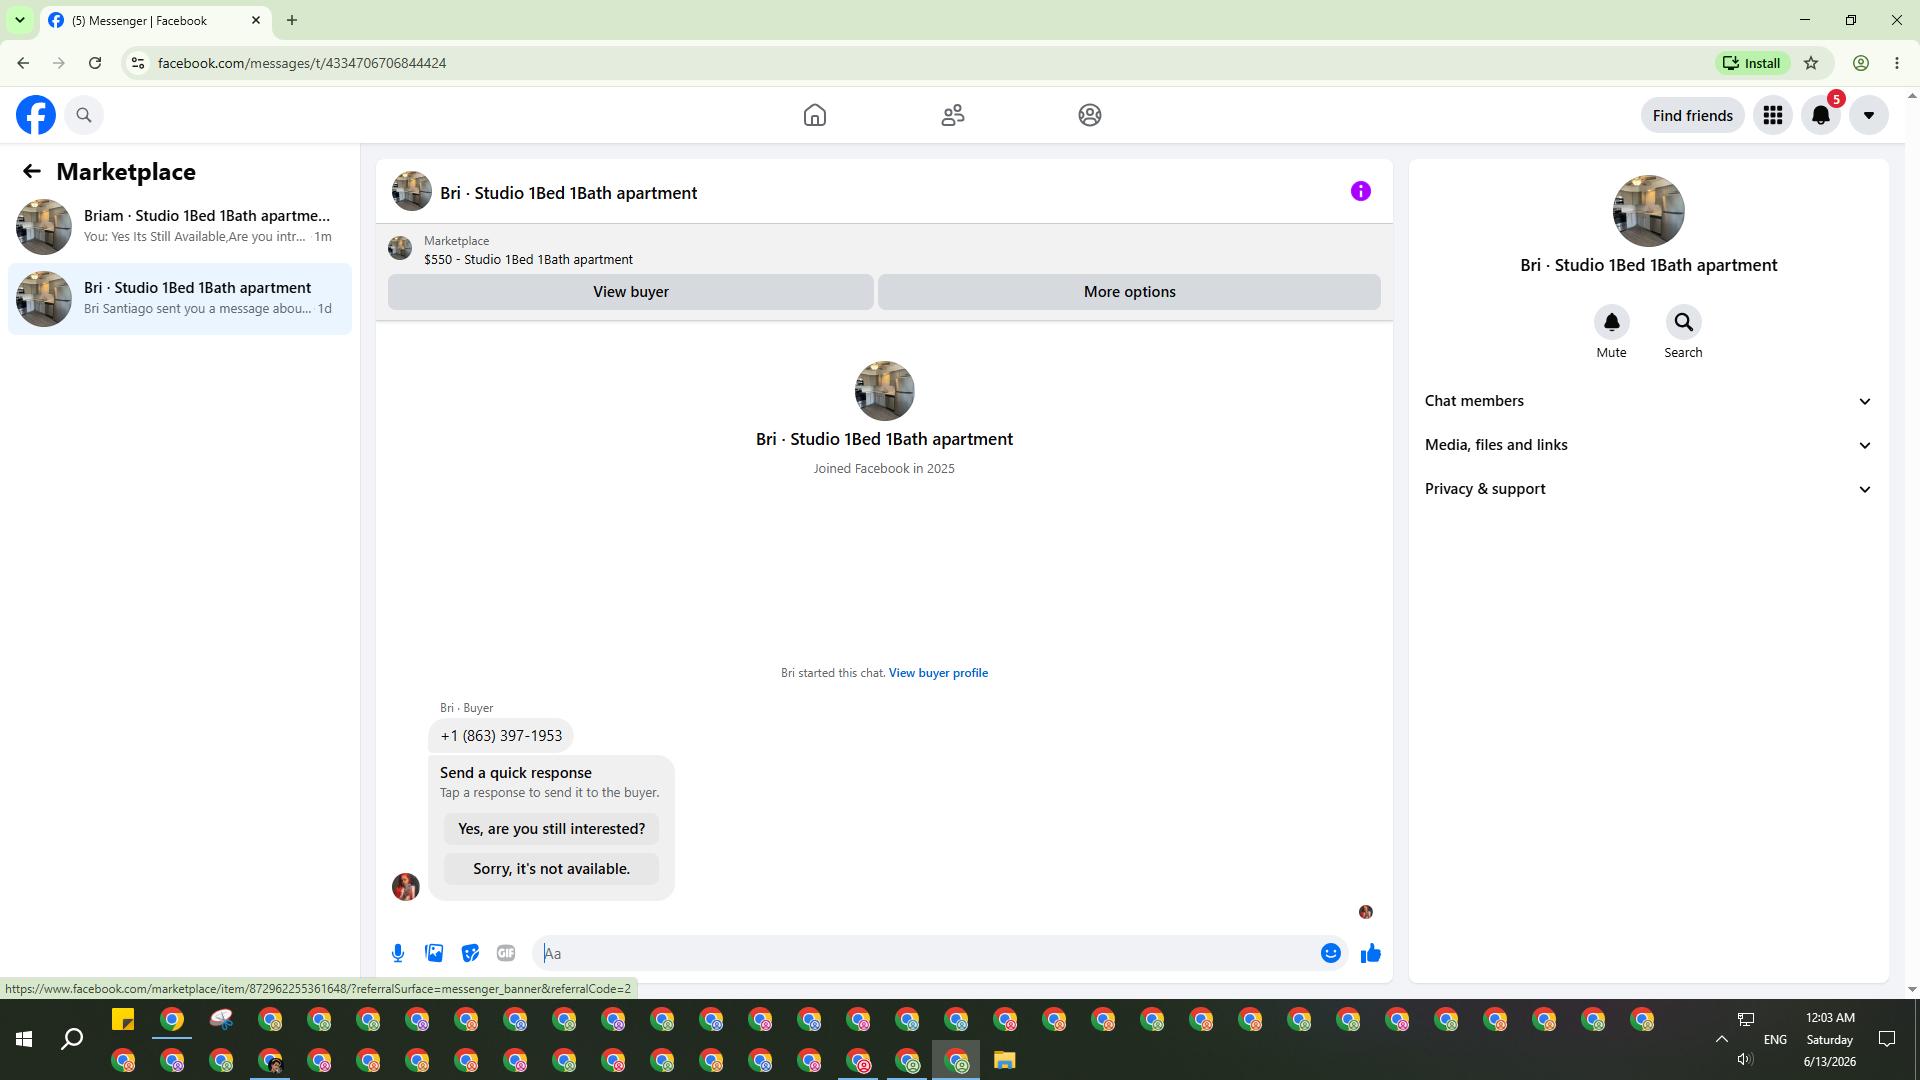
Task: Click the More options button
Action: pyautogui.click(x=1130, y=292)
